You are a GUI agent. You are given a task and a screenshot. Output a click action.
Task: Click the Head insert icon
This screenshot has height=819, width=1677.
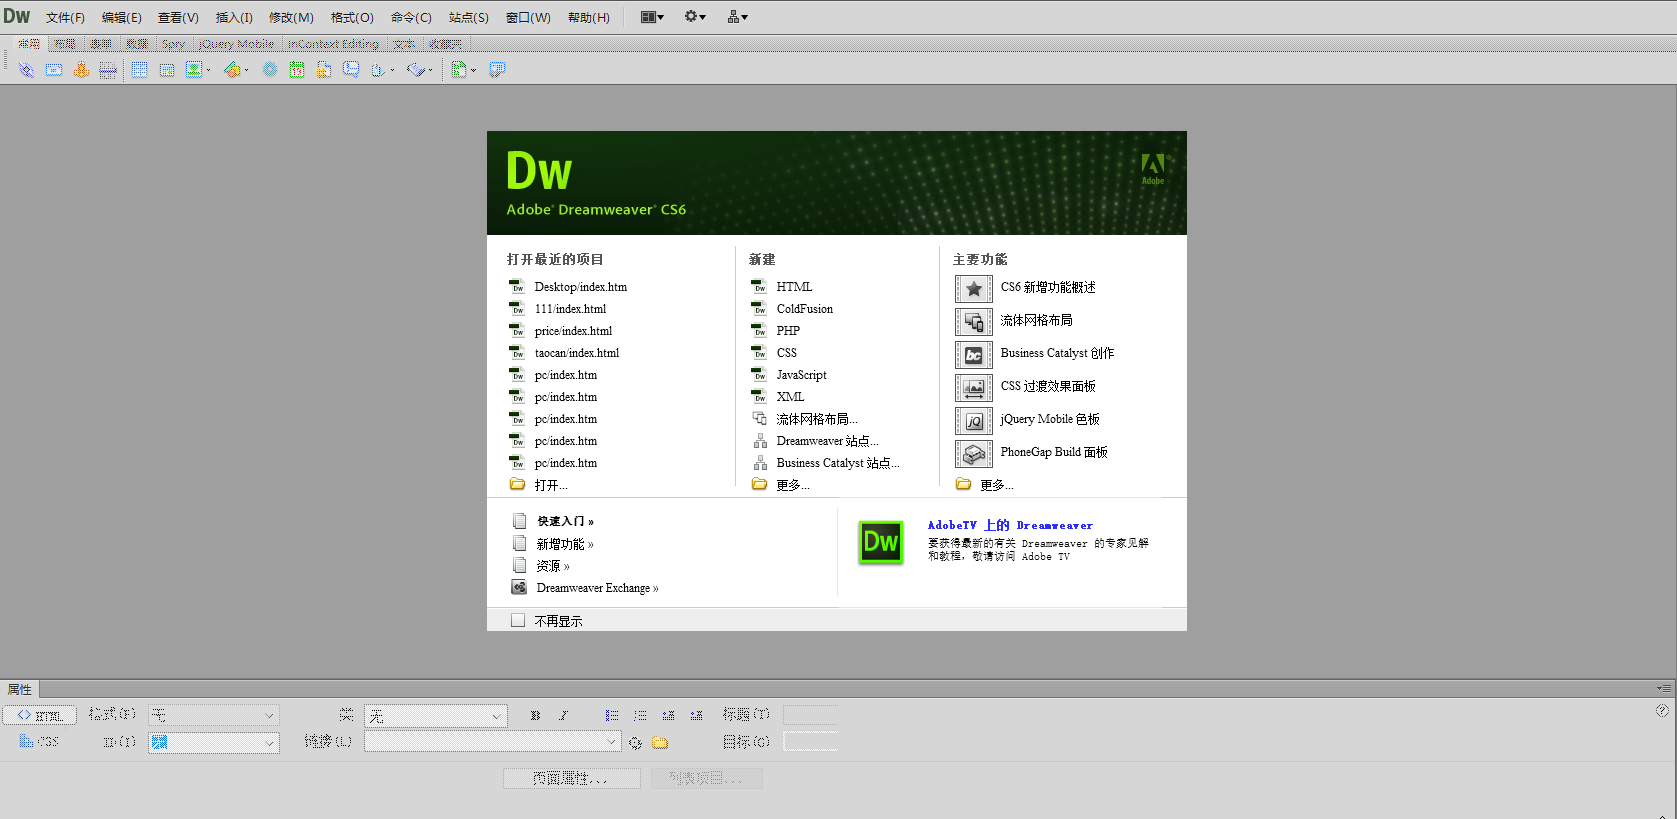click(377, 70)
